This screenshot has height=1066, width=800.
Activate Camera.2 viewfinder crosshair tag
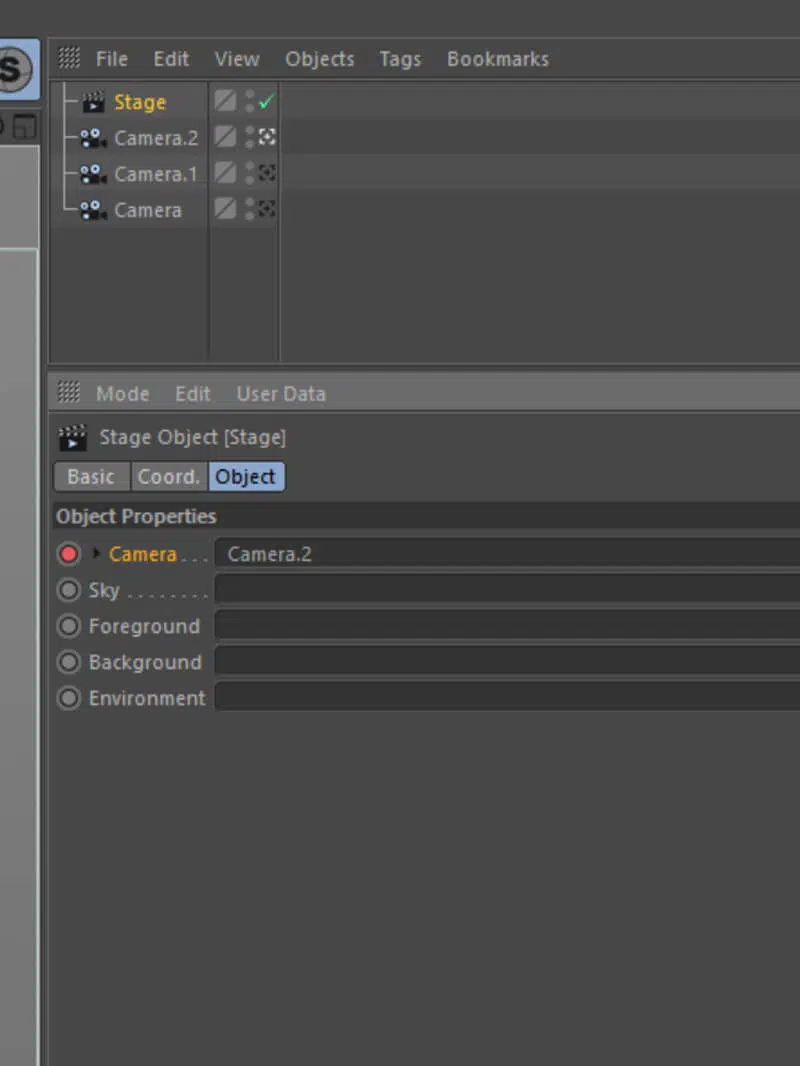point(267,138)
